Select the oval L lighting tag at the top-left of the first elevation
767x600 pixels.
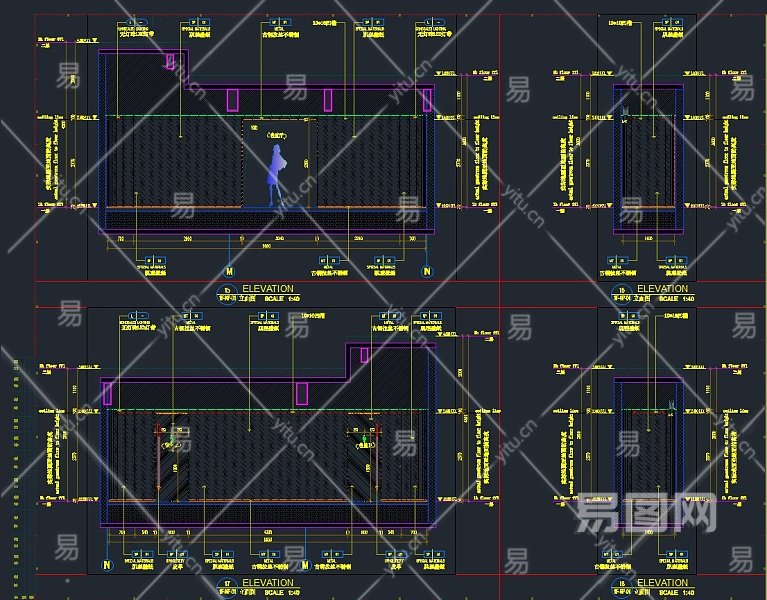(136, 22)
